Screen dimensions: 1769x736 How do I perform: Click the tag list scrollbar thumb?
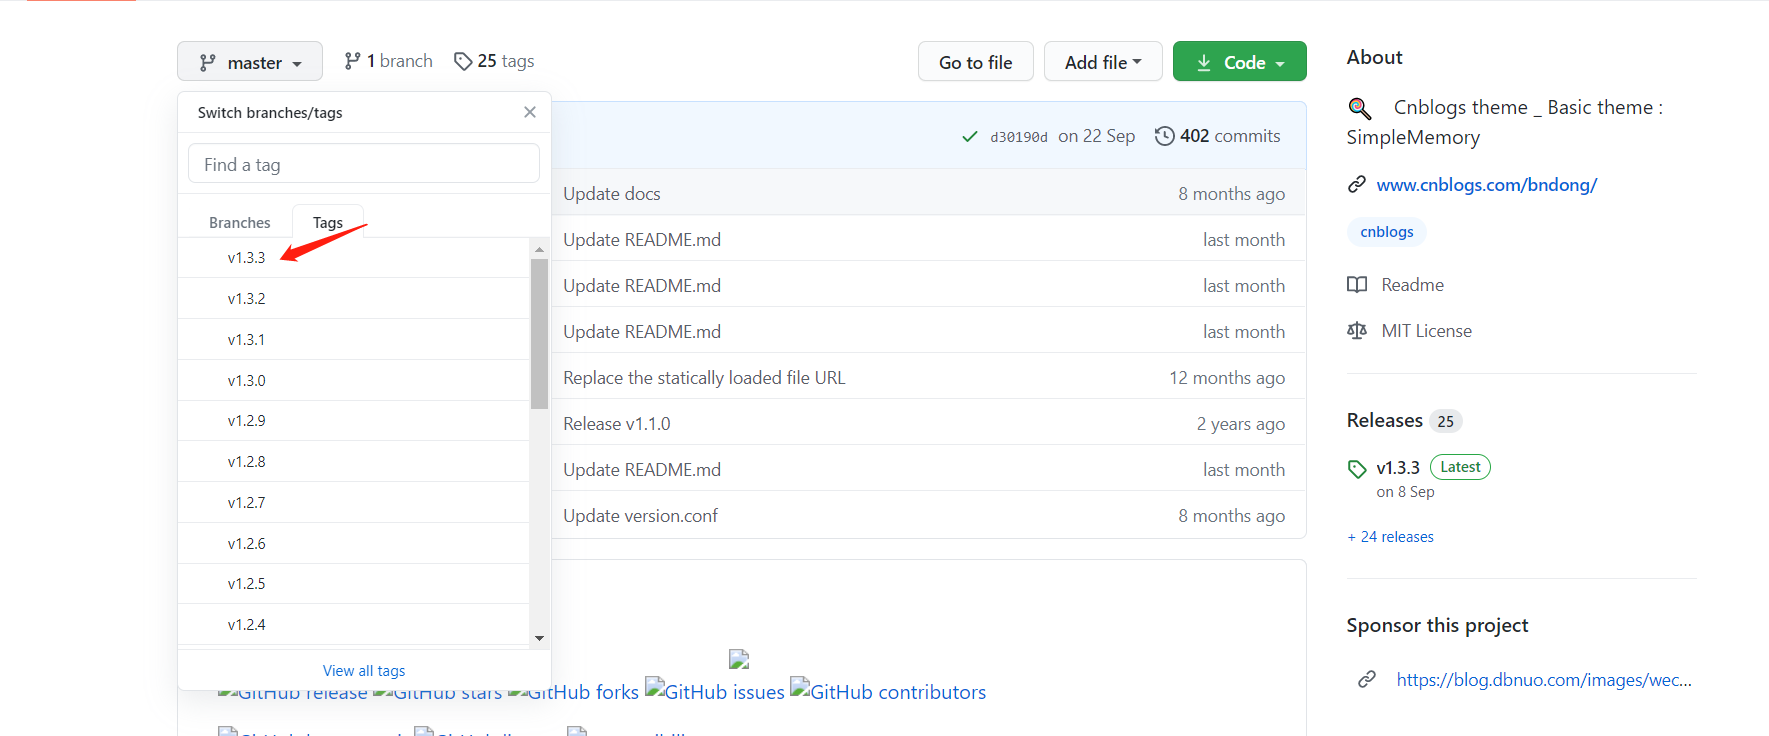539,334
